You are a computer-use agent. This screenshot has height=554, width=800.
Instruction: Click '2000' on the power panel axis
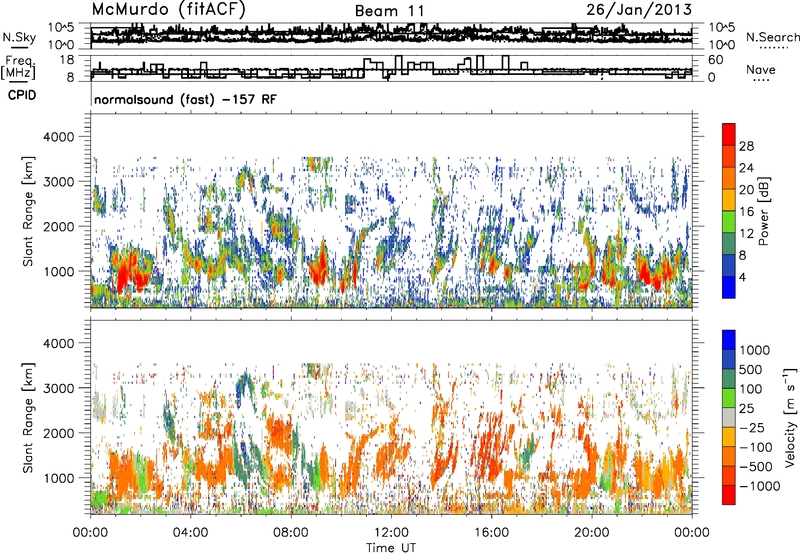(x=59, y=226)
